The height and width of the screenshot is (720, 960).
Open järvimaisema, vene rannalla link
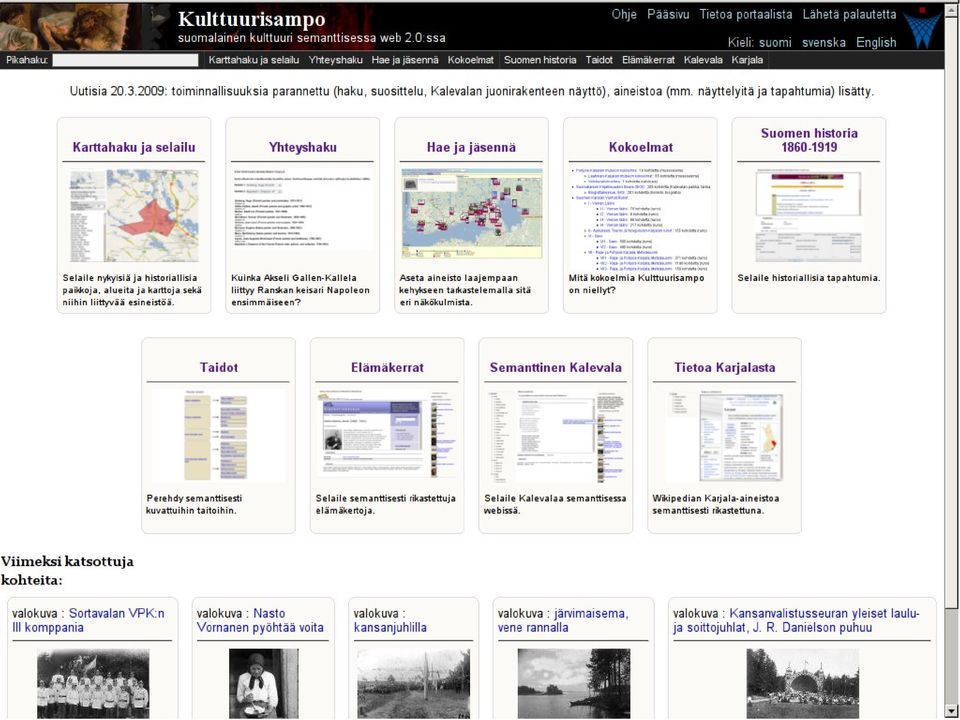[563, 620]
